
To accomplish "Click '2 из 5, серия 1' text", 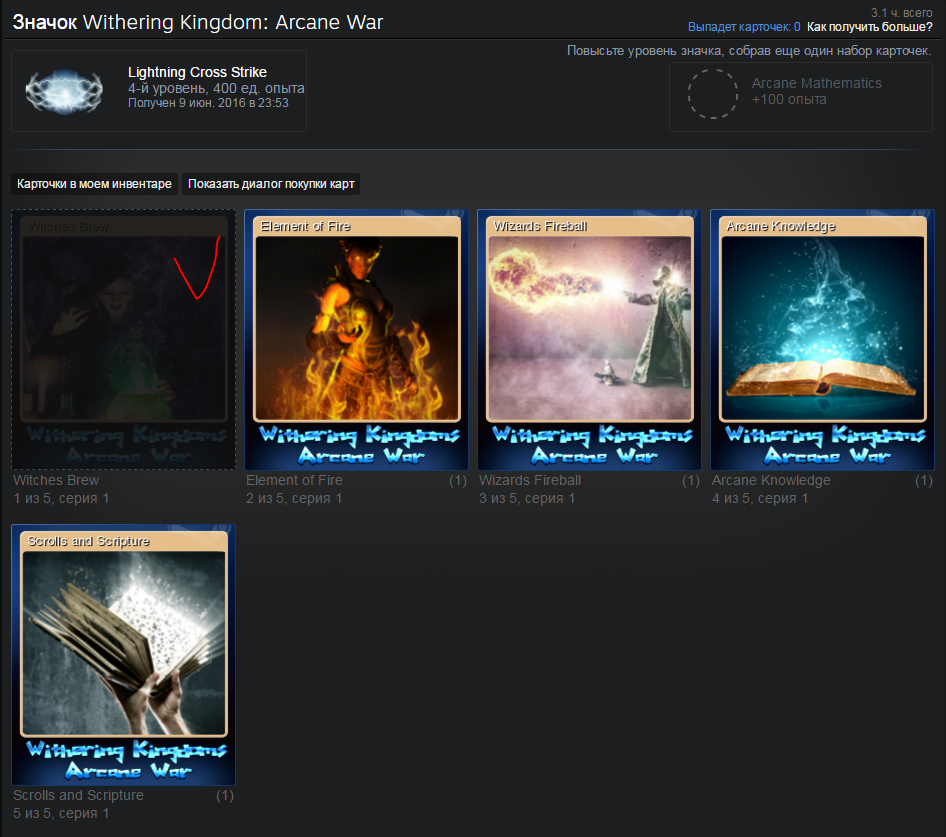I will click(x=294, y=498).
